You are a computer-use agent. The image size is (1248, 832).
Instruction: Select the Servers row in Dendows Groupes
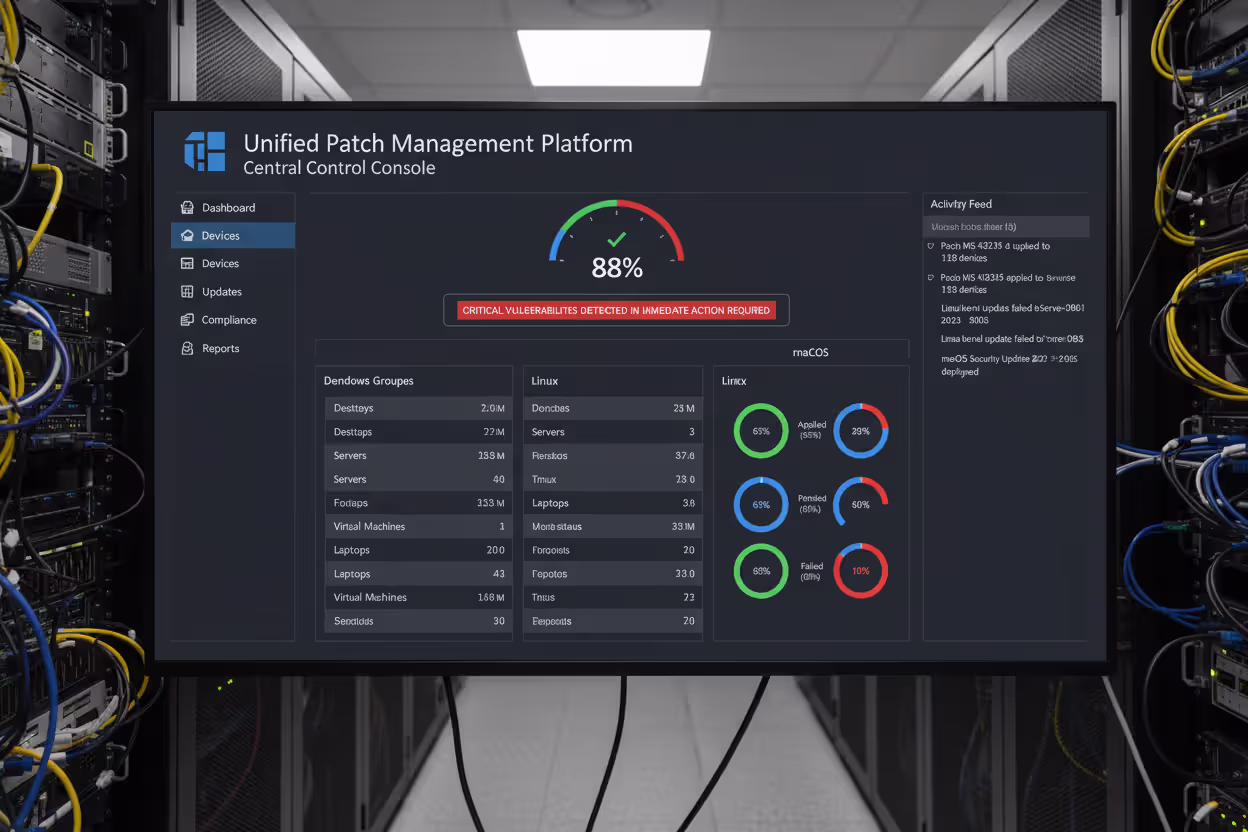(416, 455)
